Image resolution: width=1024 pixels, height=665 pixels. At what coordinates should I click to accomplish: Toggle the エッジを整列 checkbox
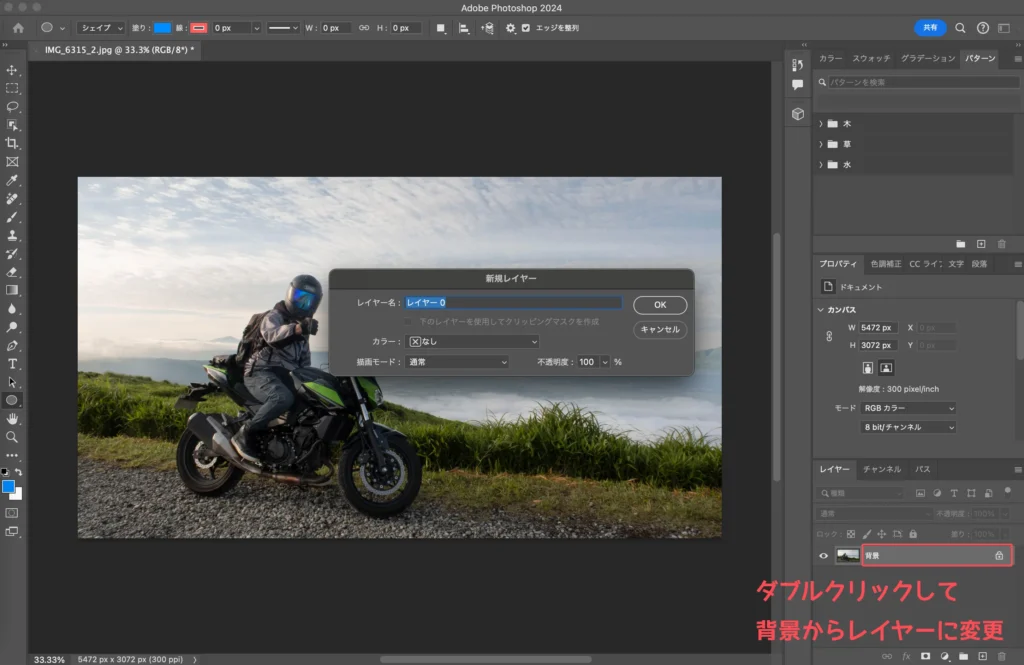click(526, 28)
